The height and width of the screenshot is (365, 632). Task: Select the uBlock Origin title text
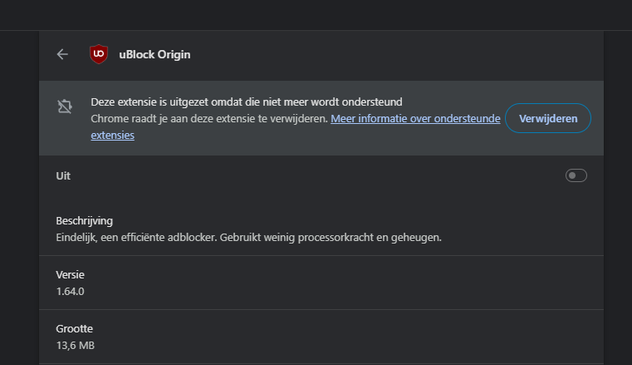click(x=154, y=54)
